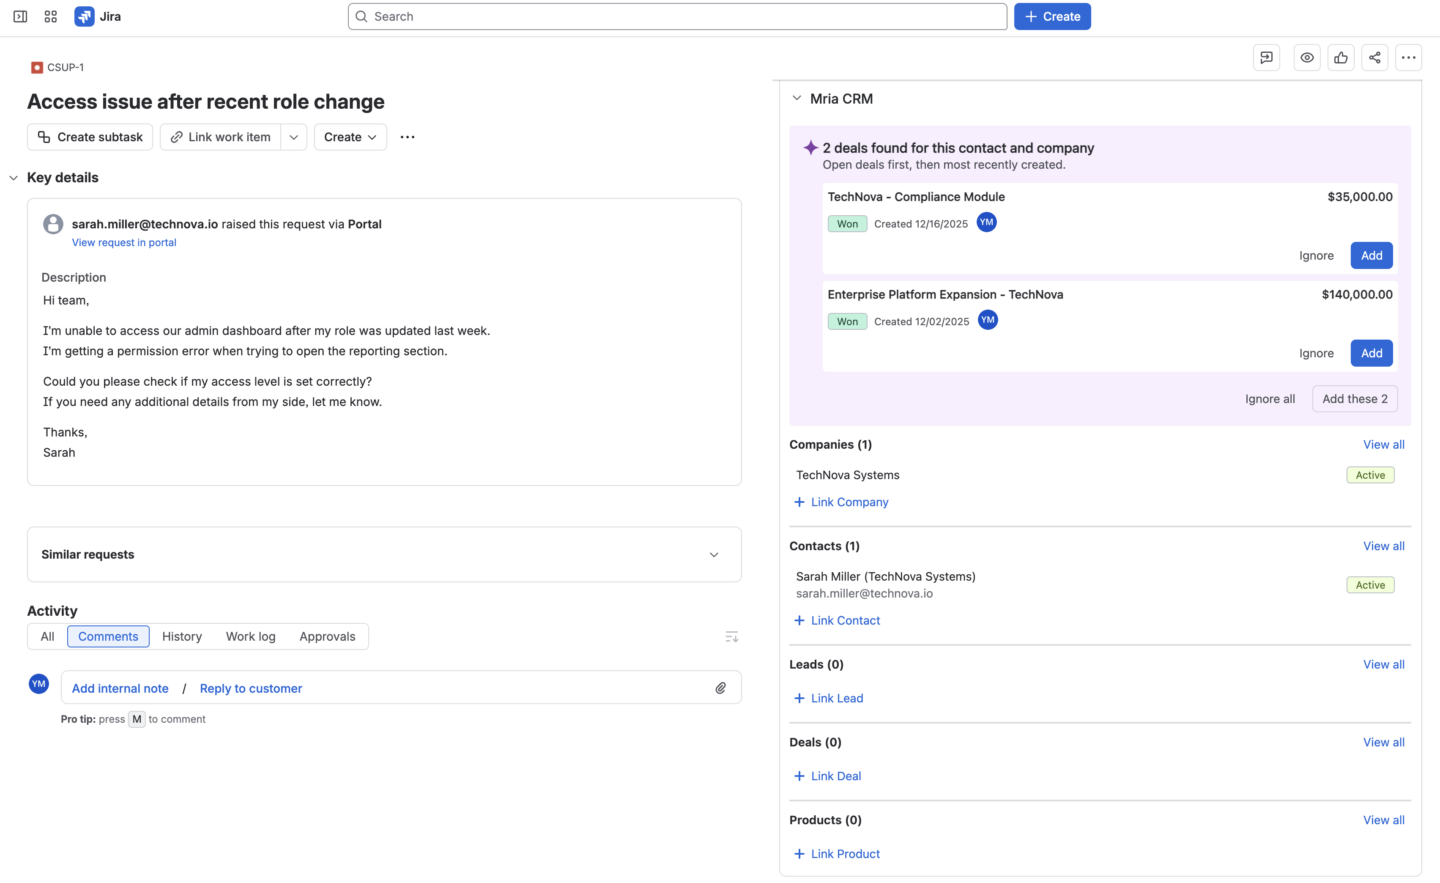Viewport: 1440px width, 883px height.
Task: Ignore the Enterprise Platform Expansion deal
Action: 1316,354
